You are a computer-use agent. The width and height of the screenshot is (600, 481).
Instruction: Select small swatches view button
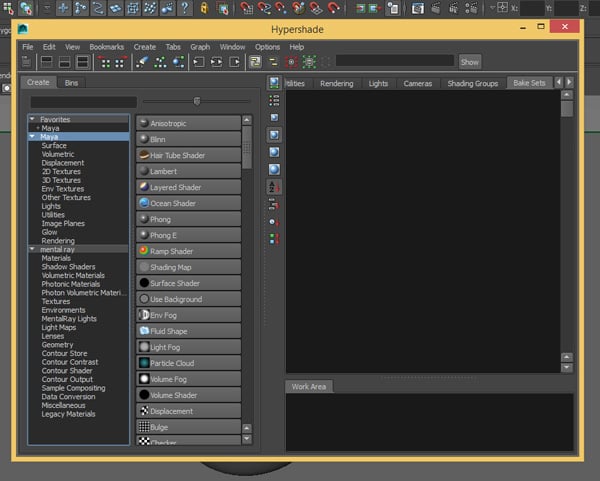(x=274, y=117)
